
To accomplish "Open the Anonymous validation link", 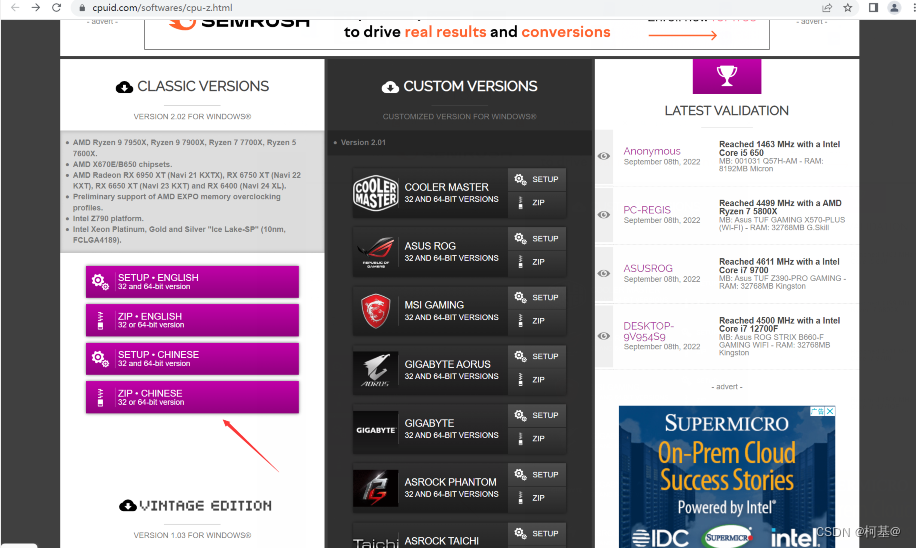I will click(652, 151).
